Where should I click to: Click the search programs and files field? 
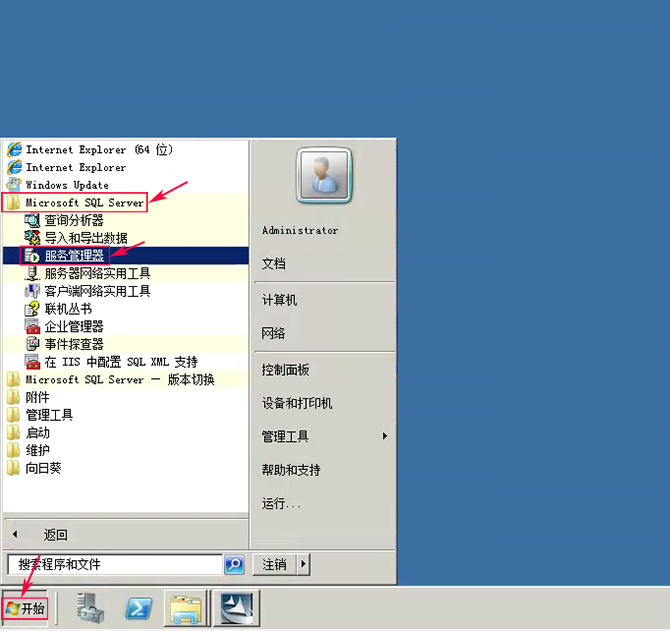[x=114, y=565]
